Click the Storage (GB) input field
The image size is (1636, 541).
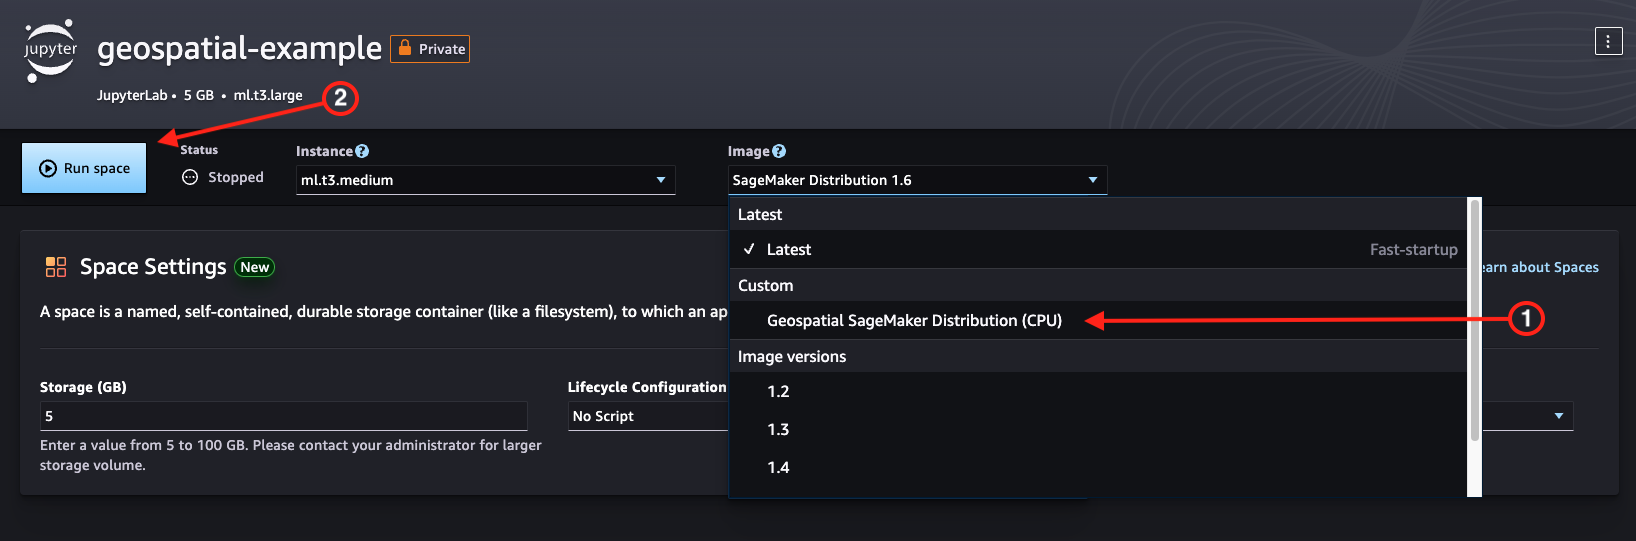pos(283,416)
